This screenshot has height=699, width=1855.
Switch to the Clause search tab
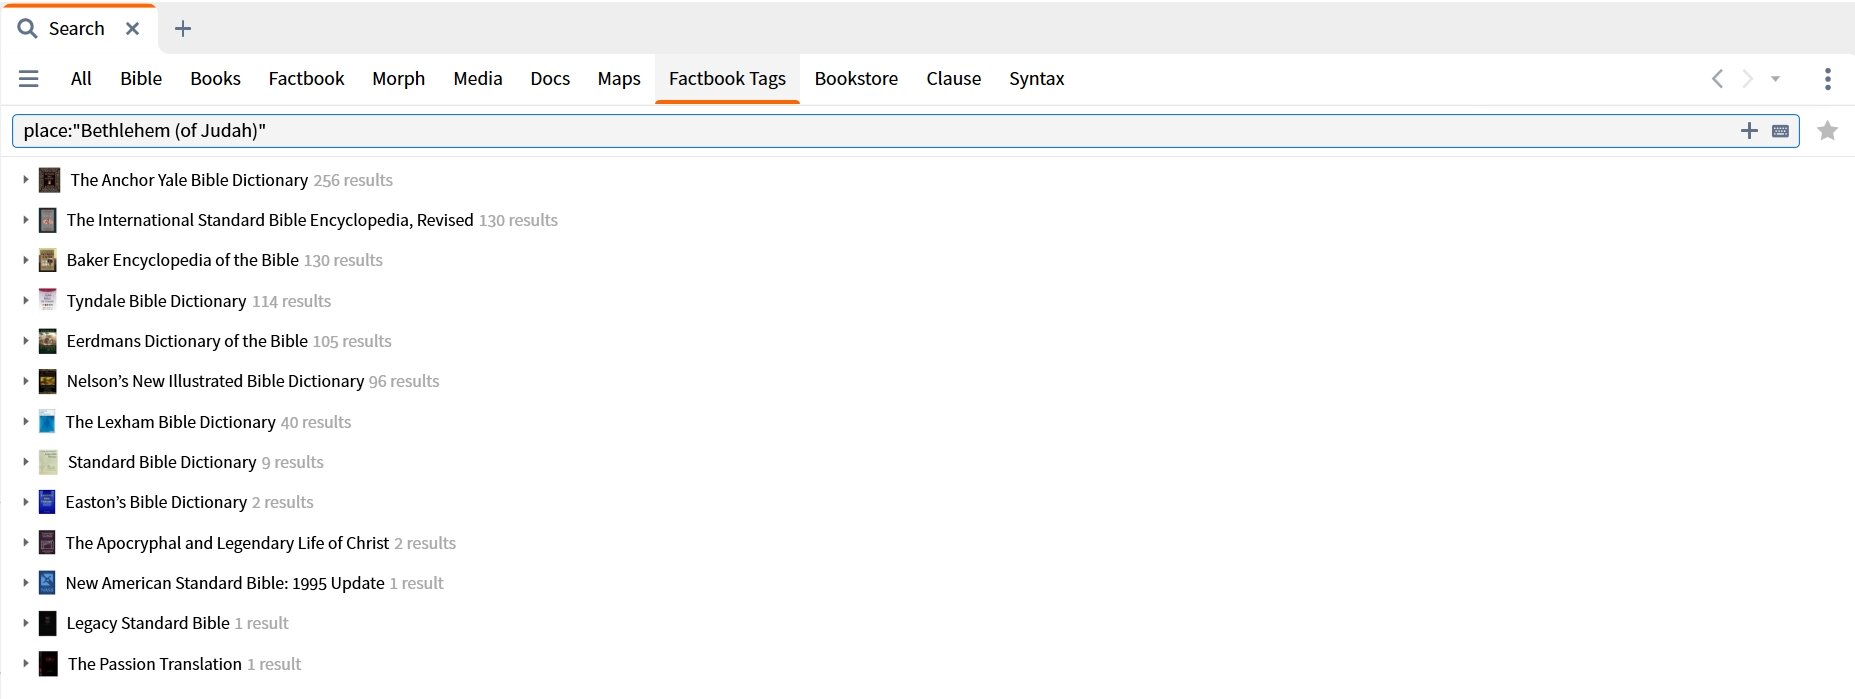coord(954,78)
